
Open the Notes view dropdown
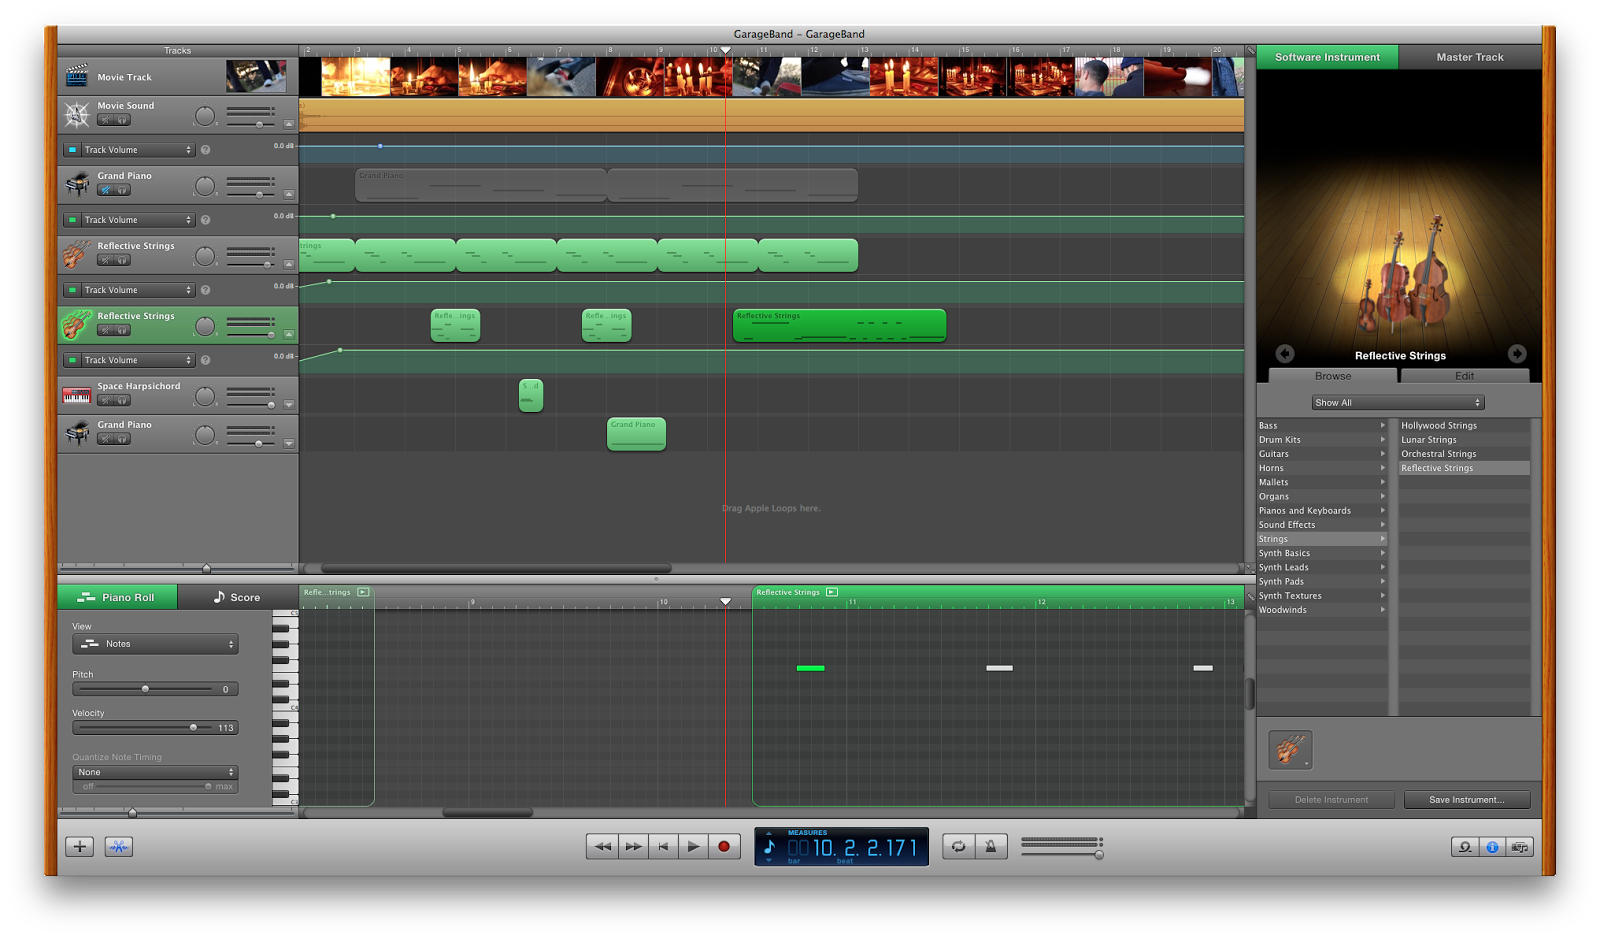pos(155,644)
